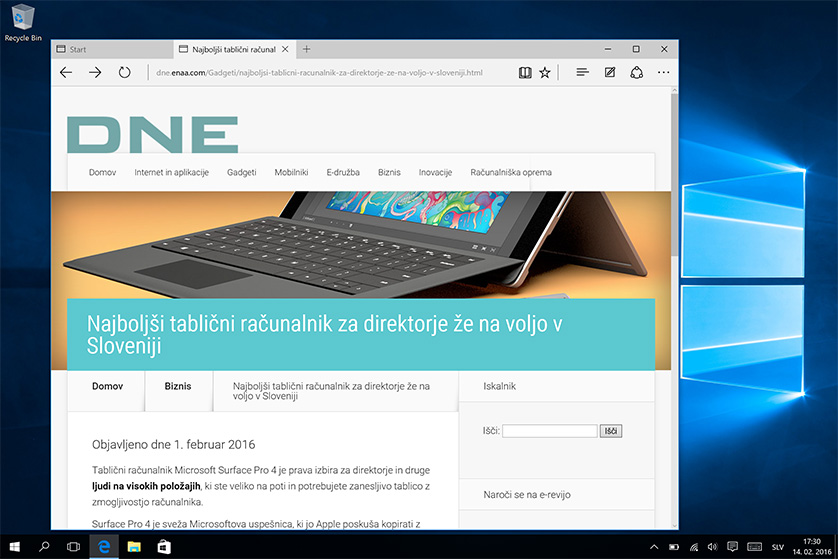Open network status tray icon

[x=694, y=547]
